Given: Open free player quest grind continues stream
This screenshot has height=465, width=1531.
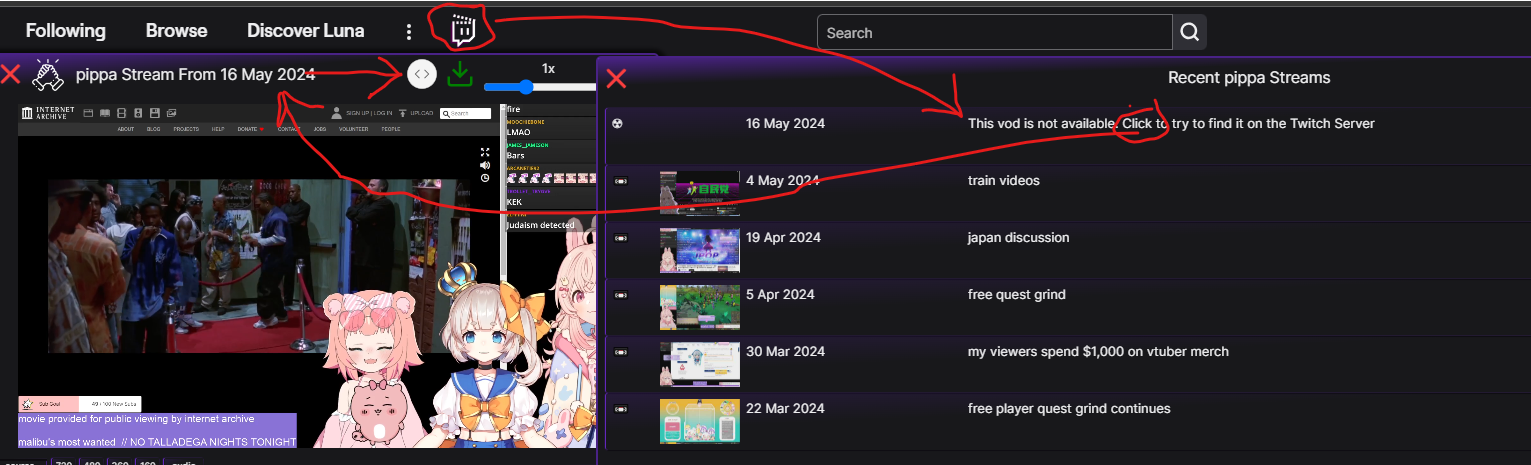Looking at the screenshot, I should [x=1069, y=409].
